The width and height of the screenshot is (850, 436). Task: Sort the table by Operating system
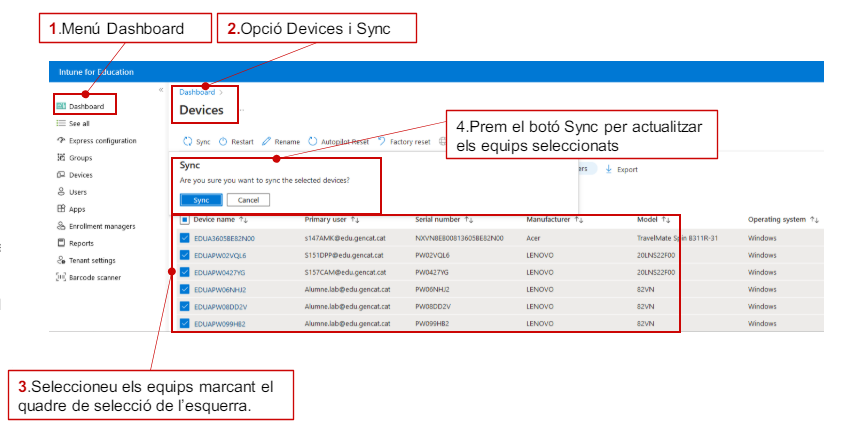pos(815,219)
